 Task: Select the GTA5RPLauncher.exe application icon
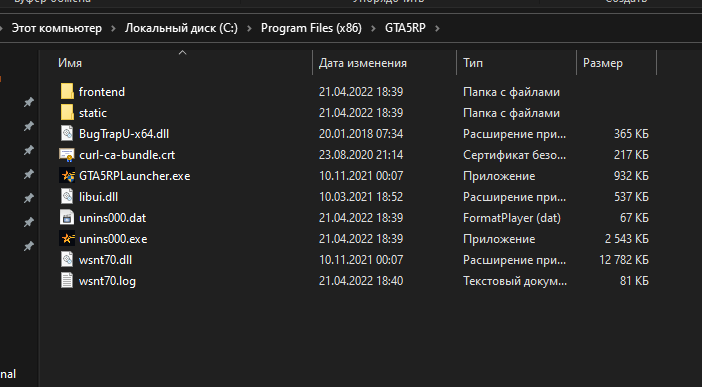(x=67, y=176)
